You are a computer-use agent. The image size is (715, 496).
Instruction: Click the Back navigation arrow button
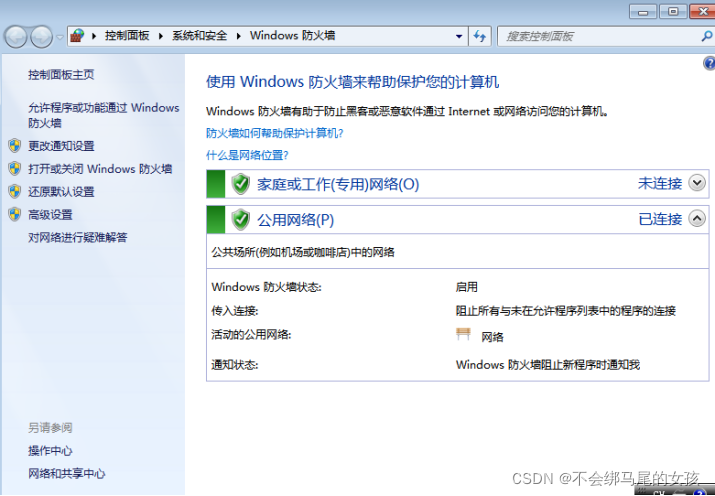[x=16, y=37]
